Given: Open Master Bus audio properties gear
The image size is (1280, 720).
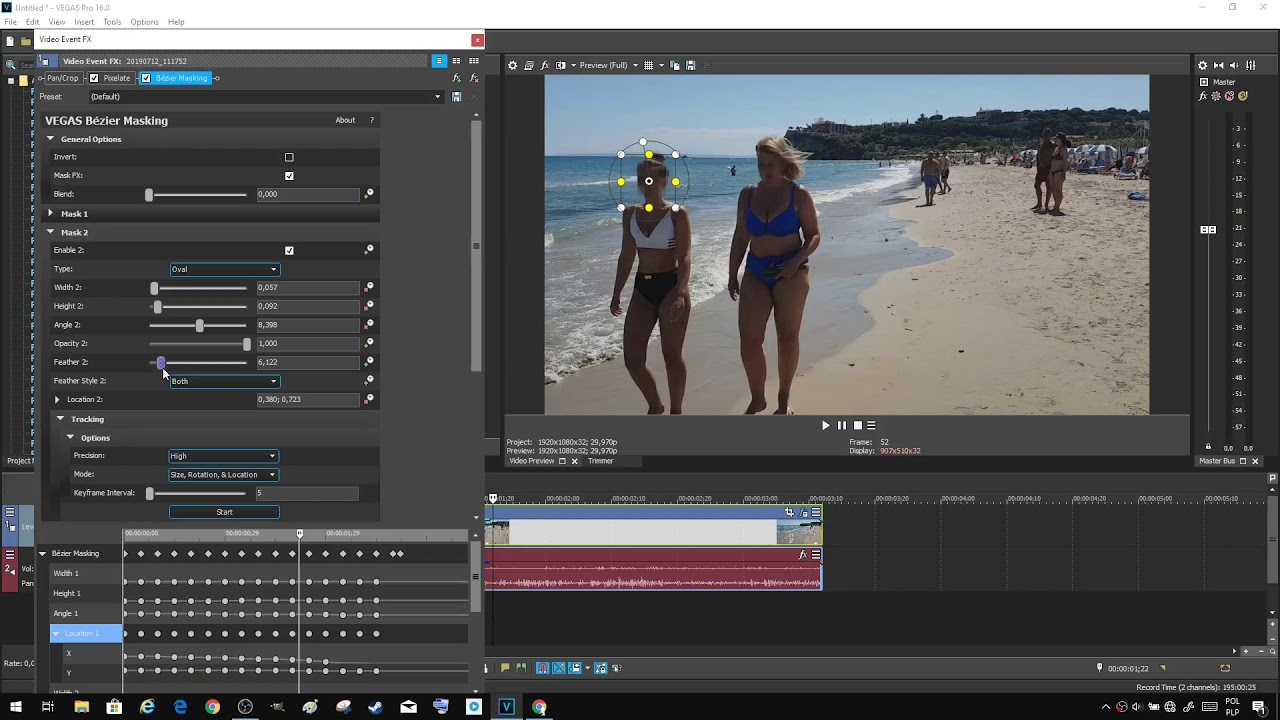Looking at the screenshot, I should pyautogui.click(x=1203, y=65).
